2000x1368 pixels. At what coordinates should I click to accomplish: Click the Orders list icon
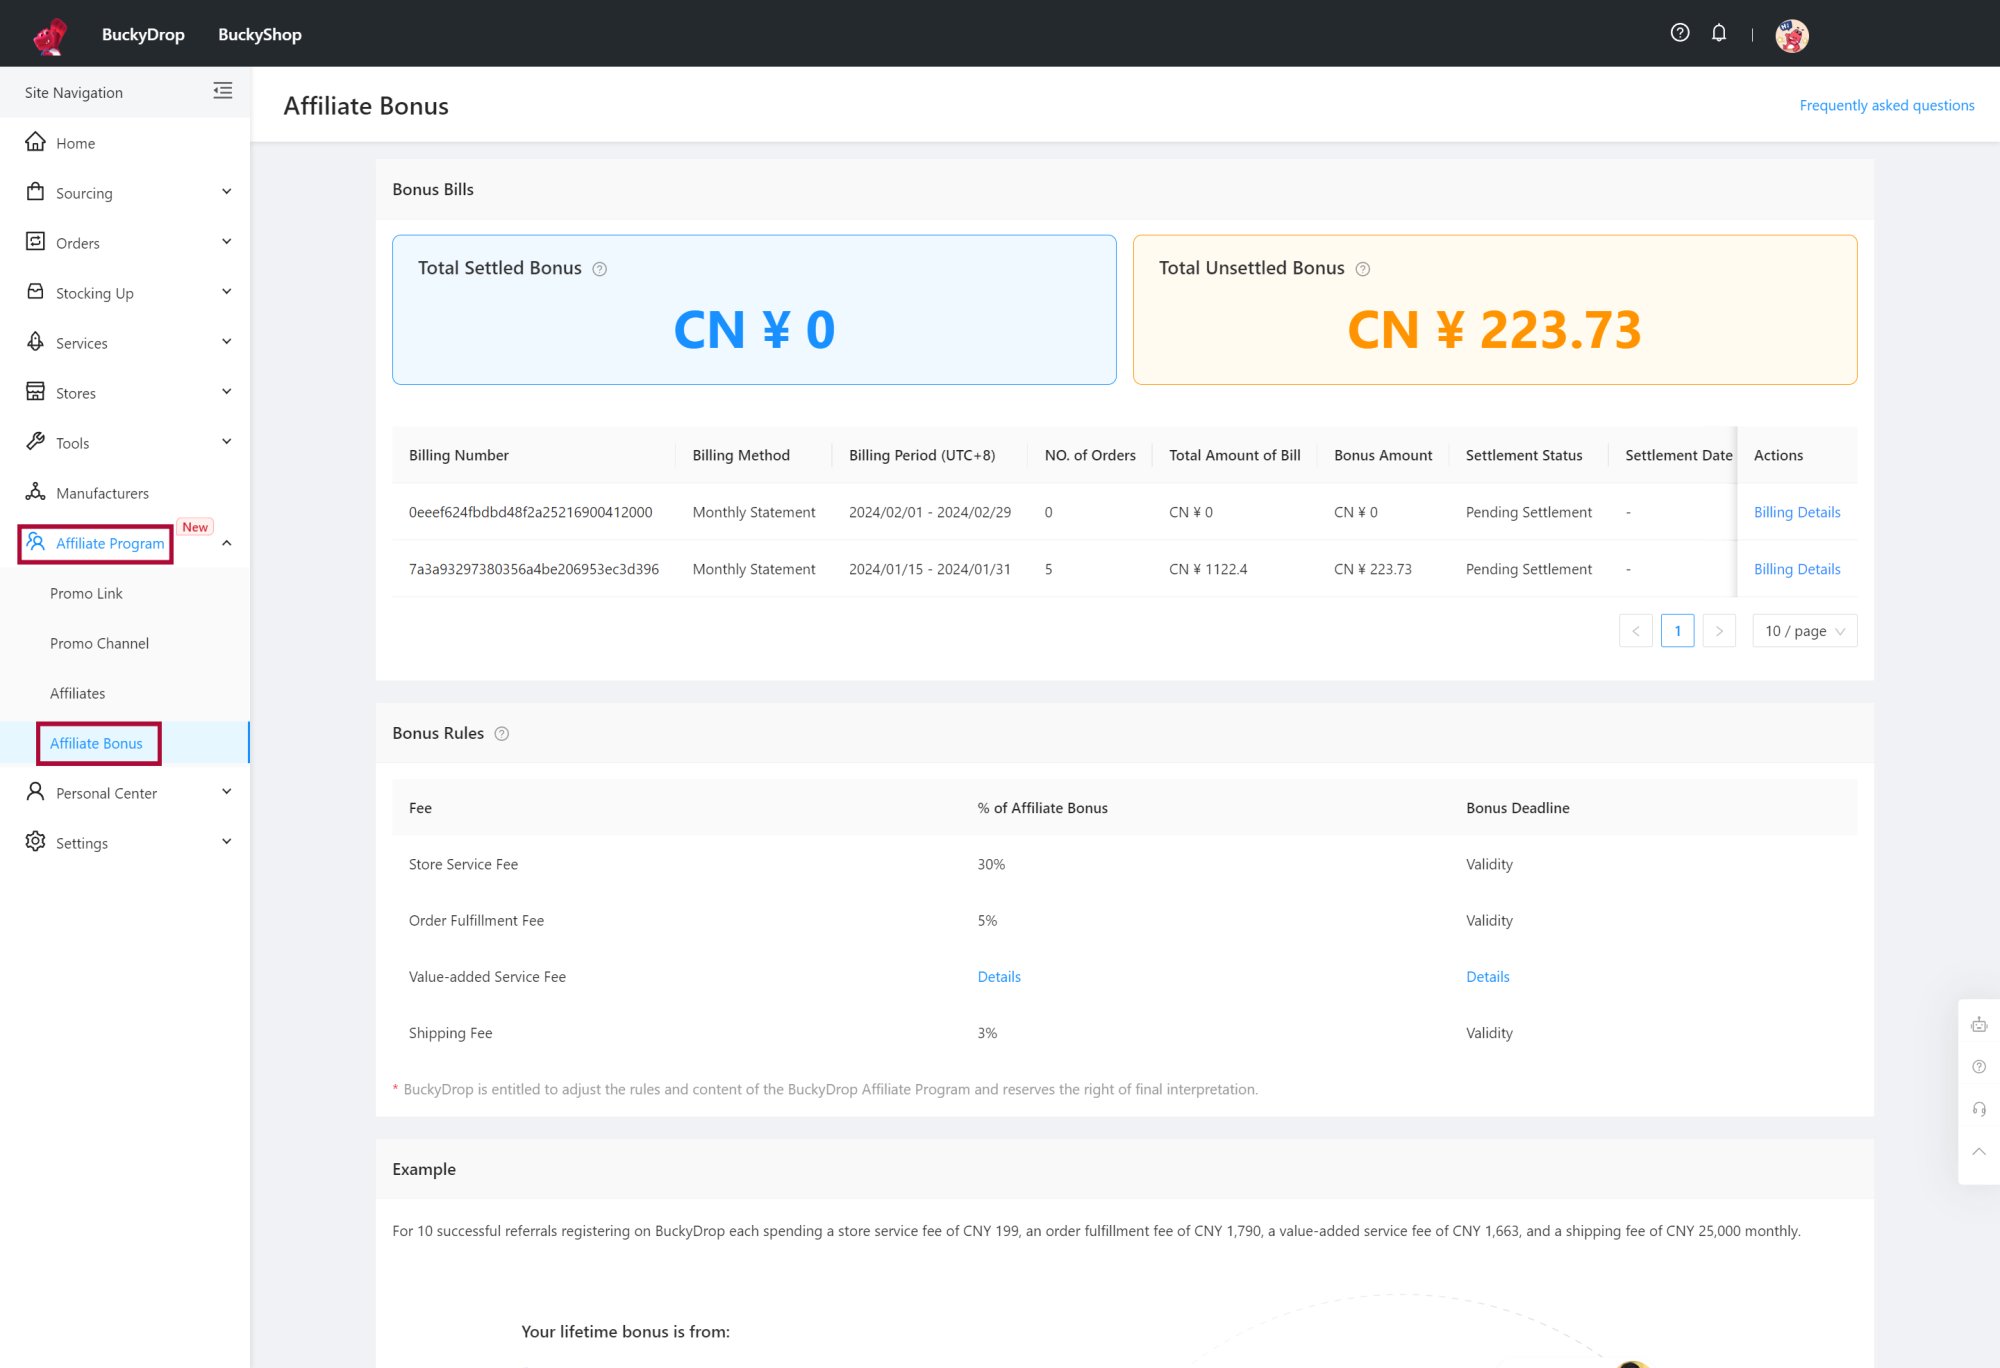(x=36, y=242)
